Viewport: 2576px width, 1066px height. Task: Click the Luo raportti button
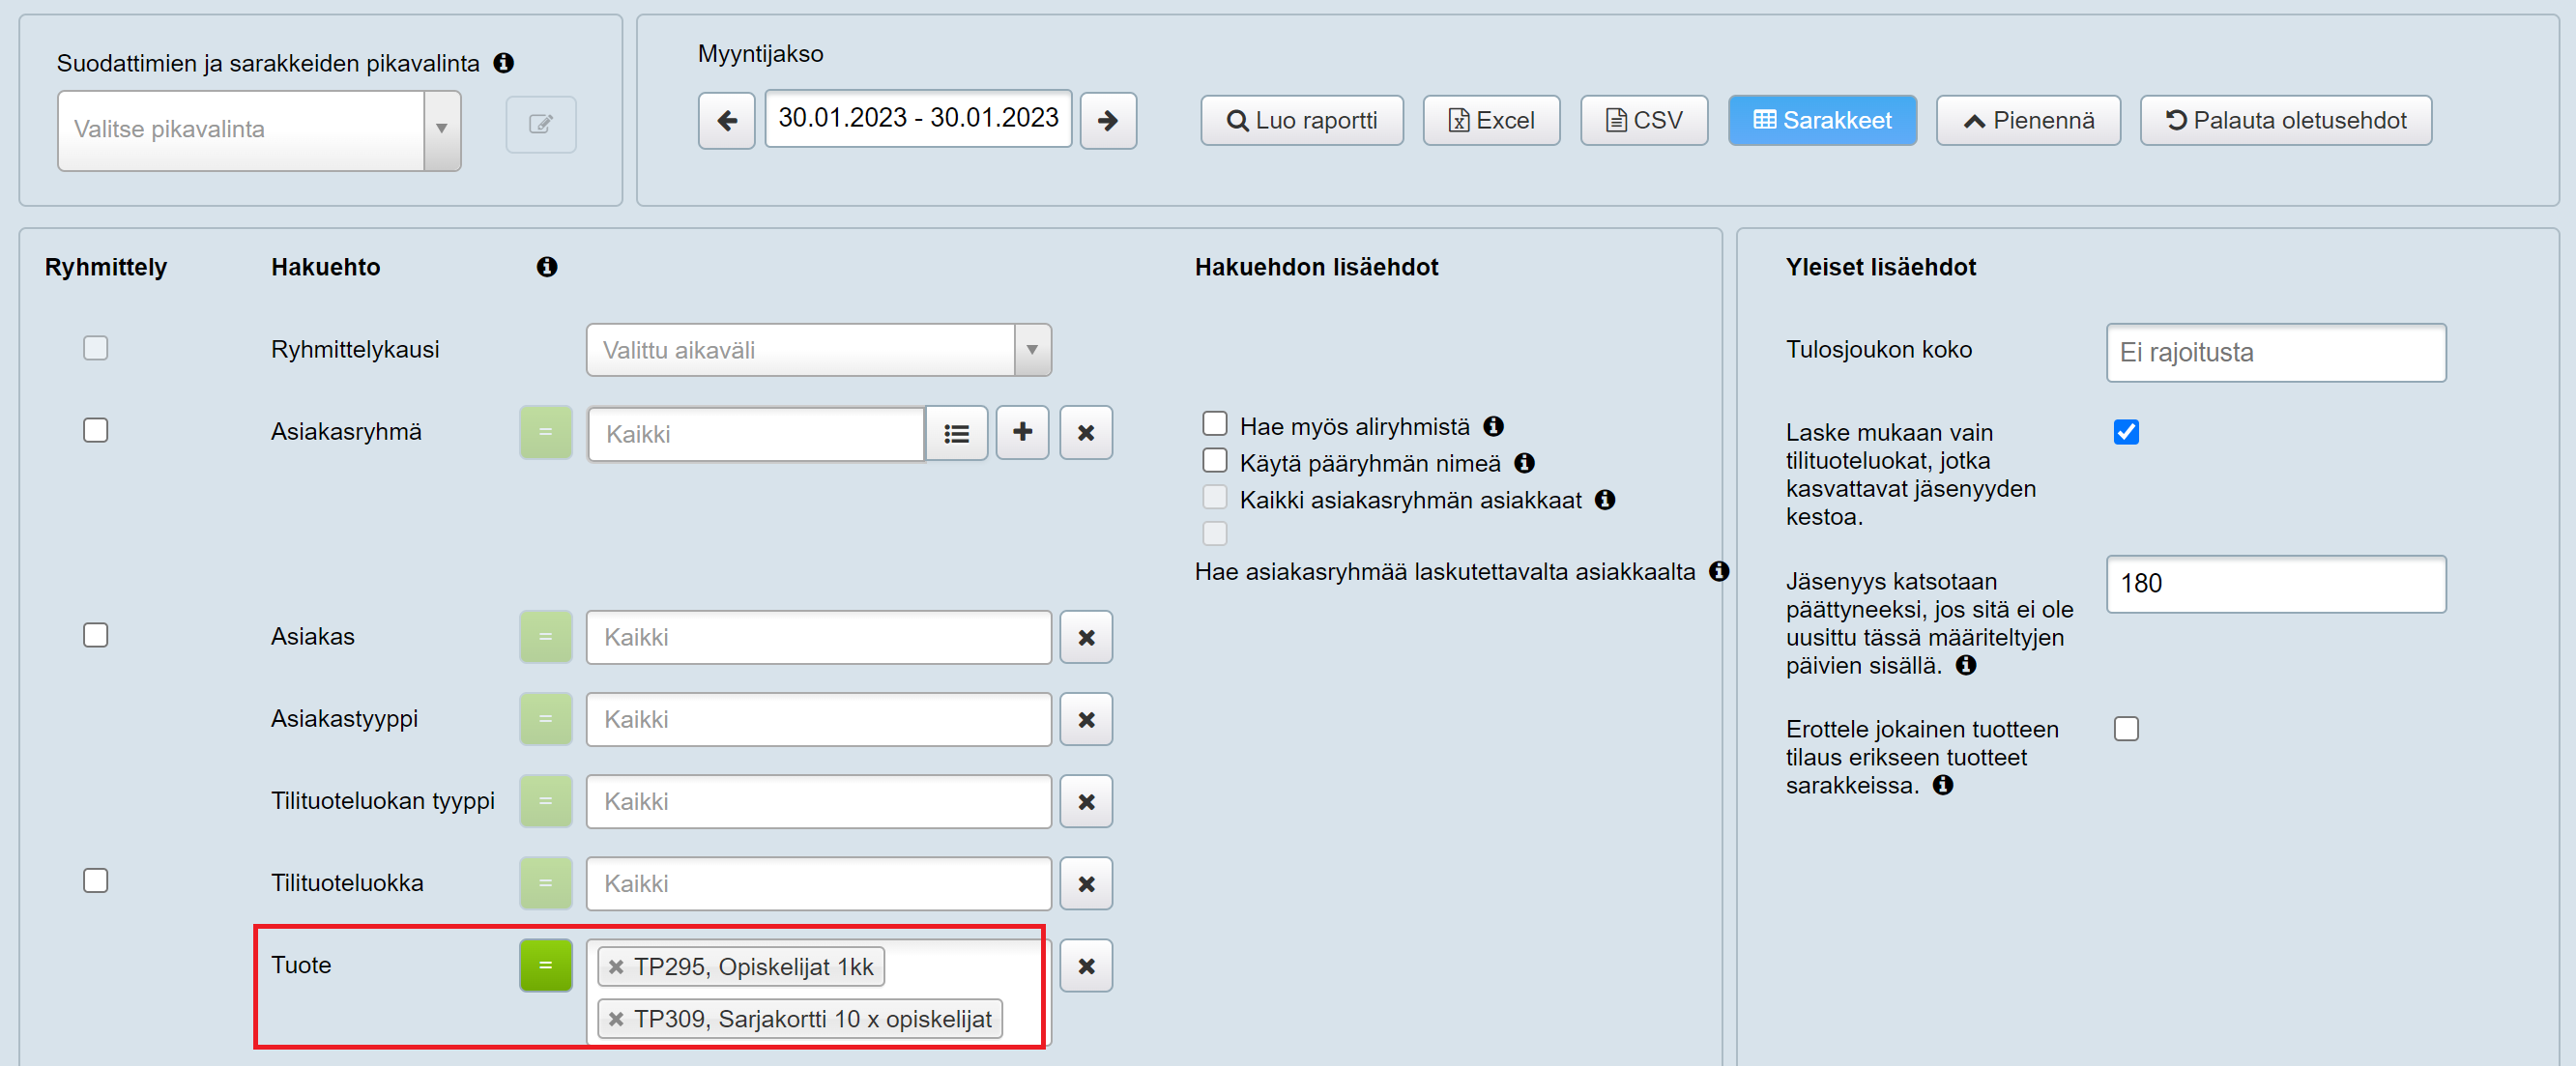click(x=1301, y=121)
